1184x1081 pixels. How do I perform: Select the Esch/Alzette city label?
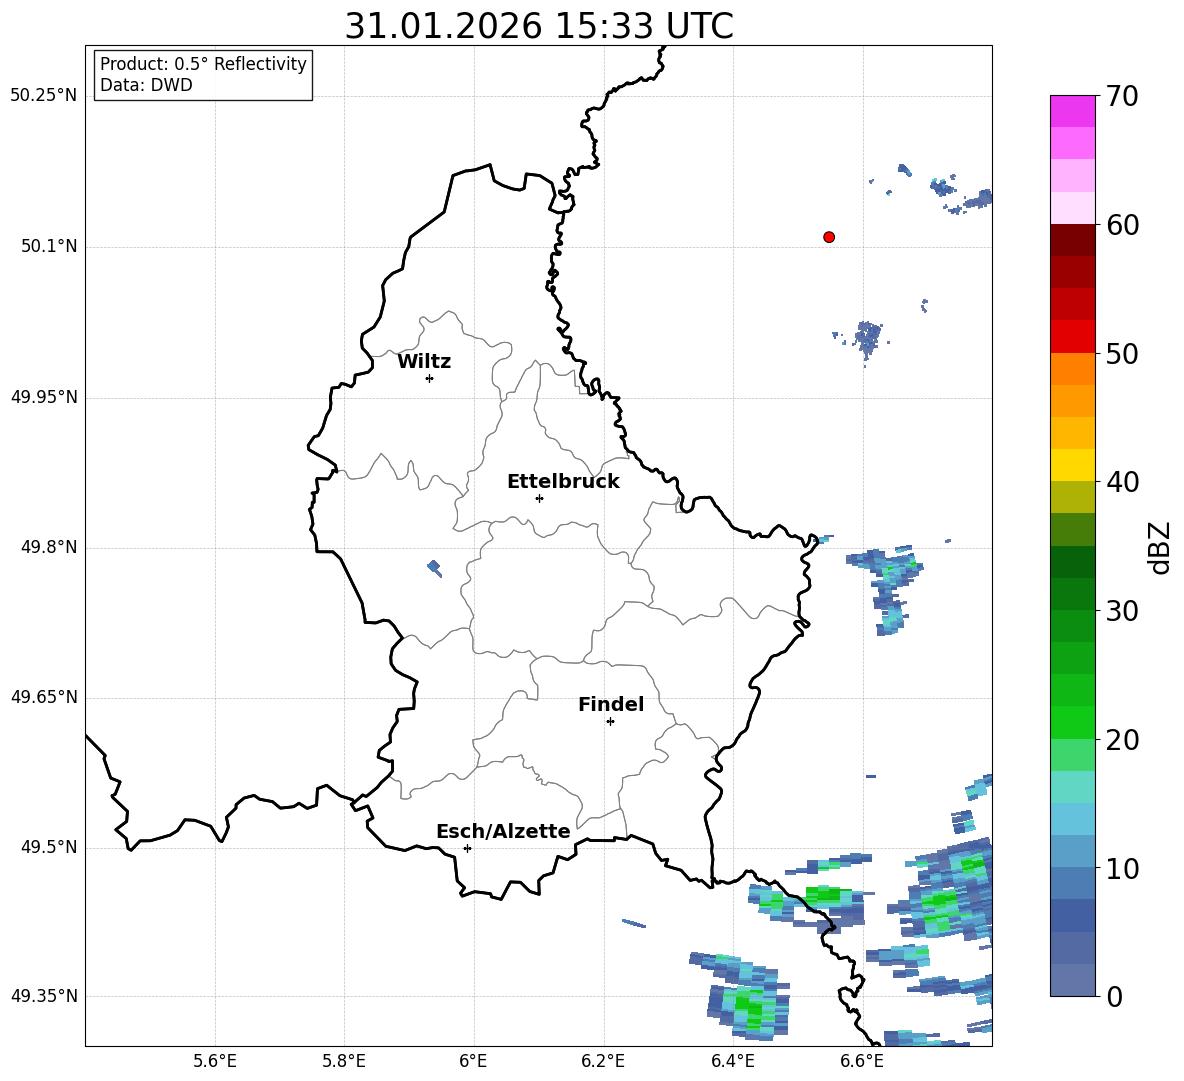[503, 831]
